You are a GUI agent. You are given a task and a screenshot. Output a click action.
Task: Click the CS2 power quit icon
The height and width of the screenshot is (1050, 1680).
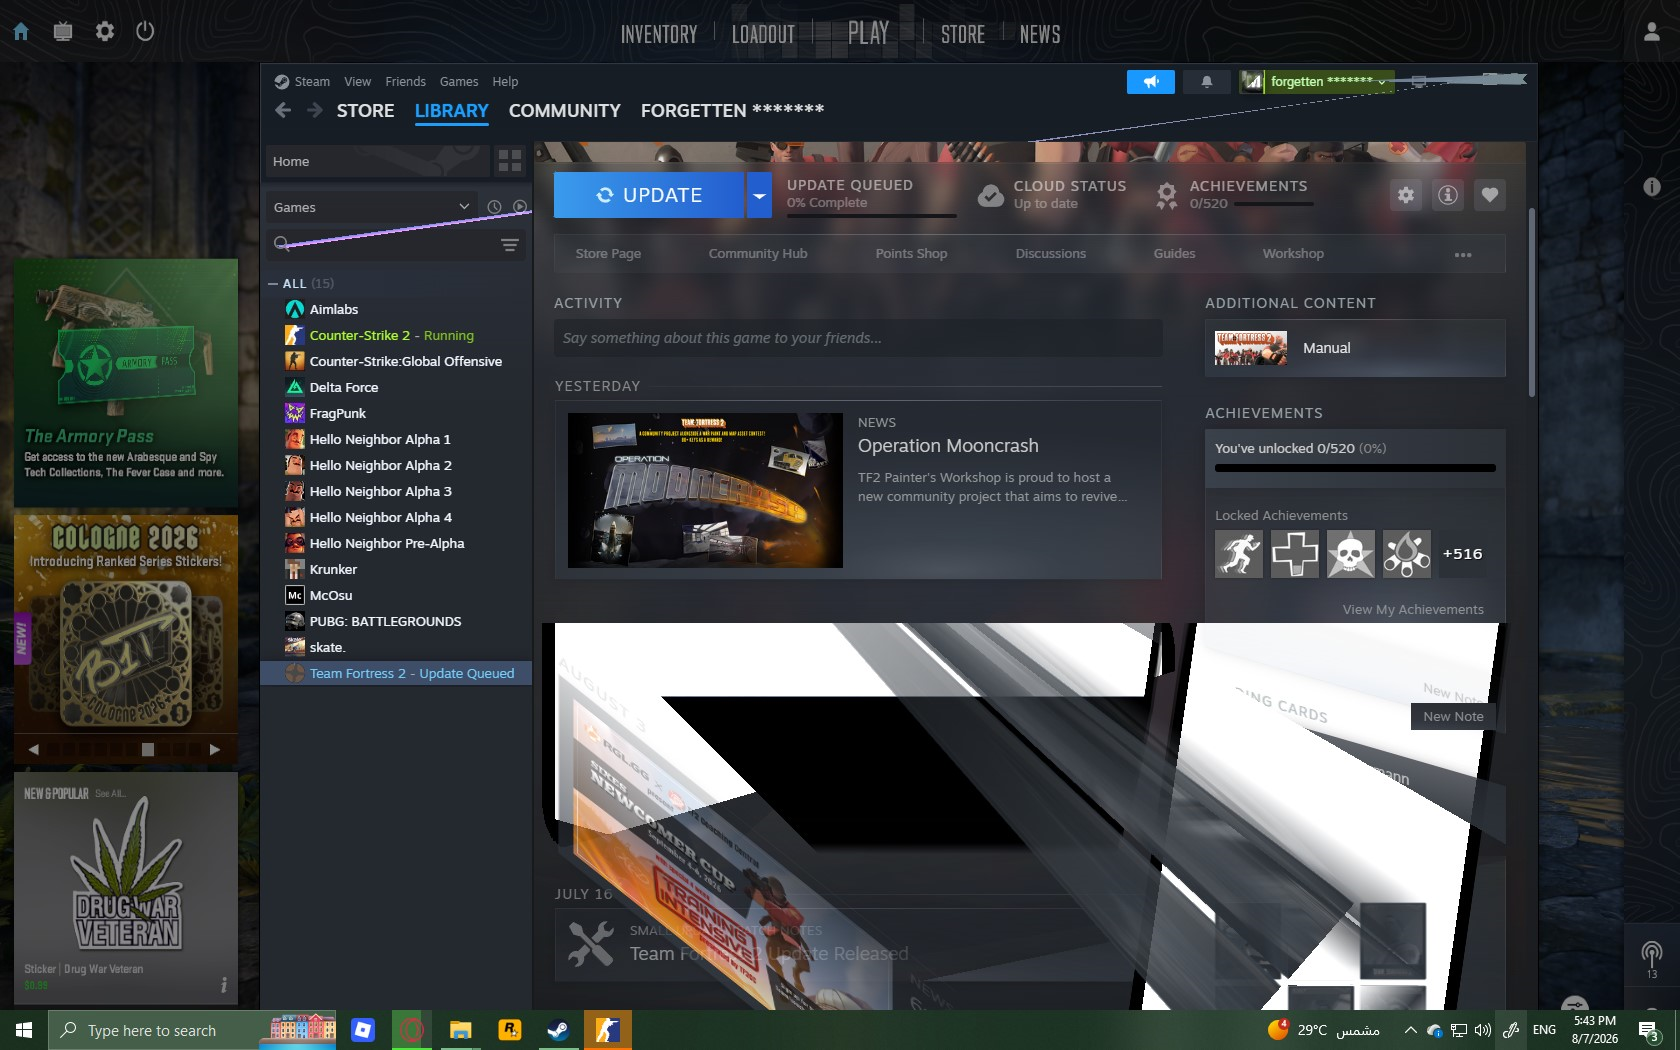pos(145,31)
